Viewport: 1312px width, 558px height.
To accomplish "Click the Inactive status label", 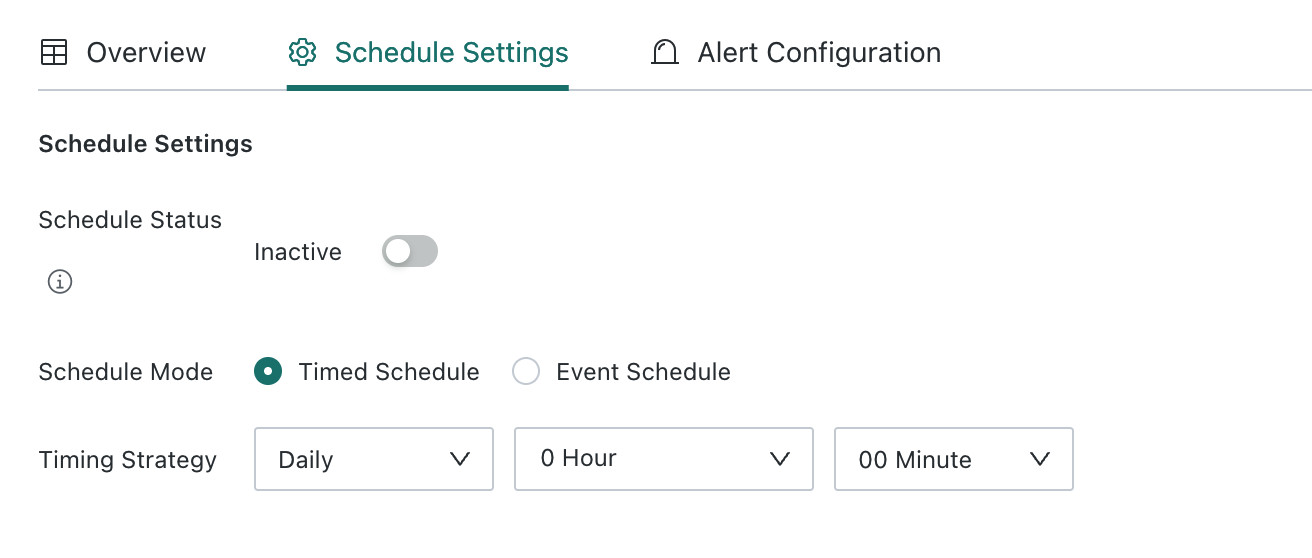I will 298,252.
